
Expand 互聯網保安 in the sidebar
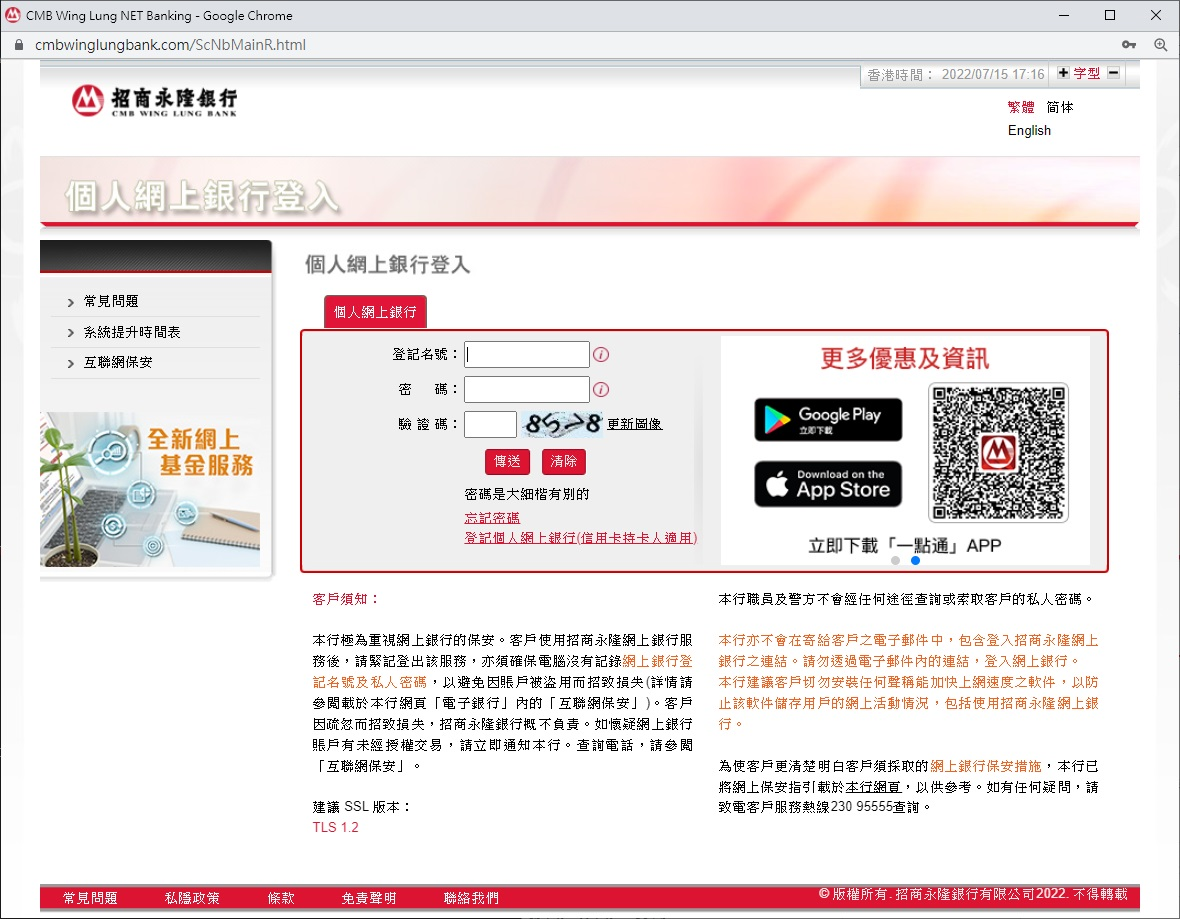pos(117,362)
